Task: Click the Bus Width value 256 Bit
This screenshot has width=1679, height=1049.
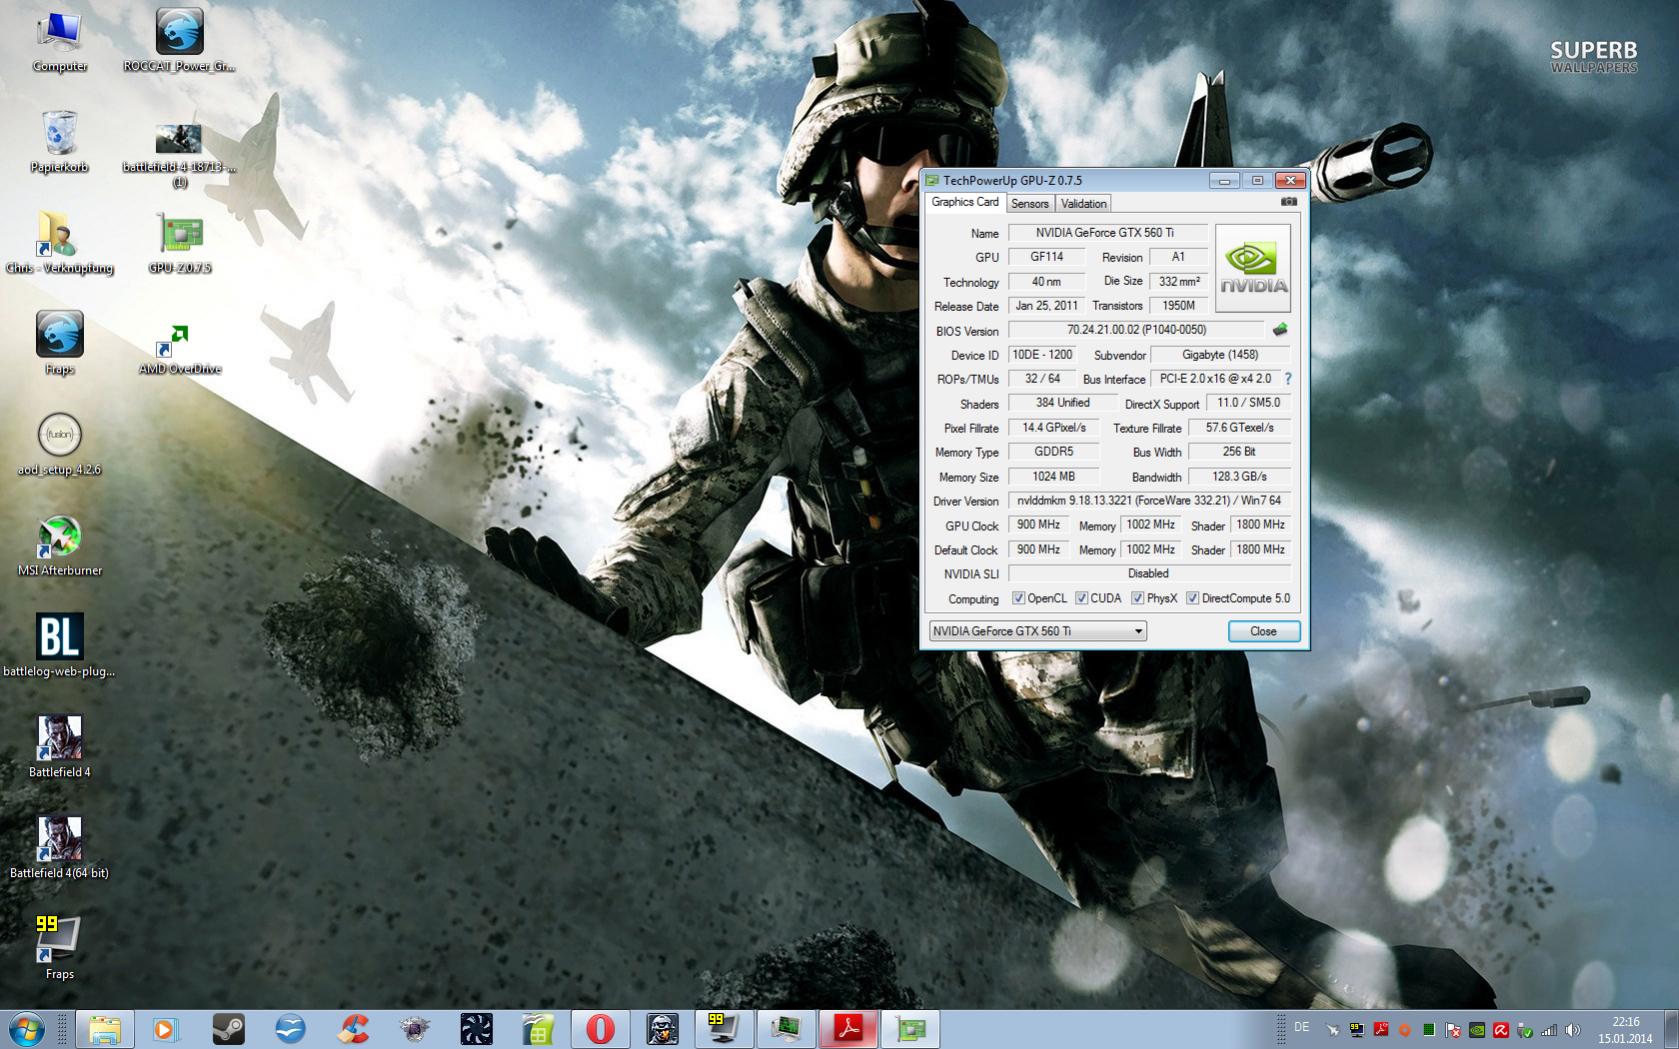Action: coord(1239,452)
